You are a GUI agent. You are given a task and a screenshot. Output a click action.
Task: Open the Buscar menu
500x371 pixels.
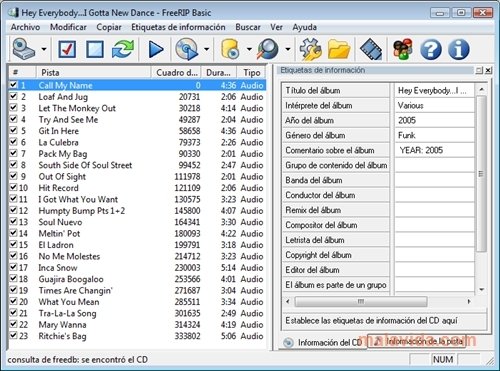[x=248, y=27]
